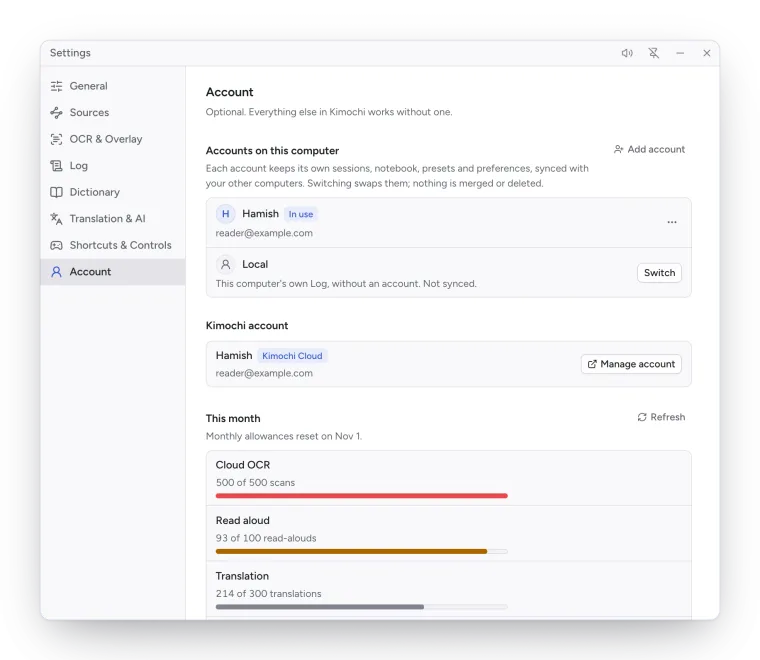Click the Kimochi Cloud badge
760x660 pixels.
pos(292,356)
